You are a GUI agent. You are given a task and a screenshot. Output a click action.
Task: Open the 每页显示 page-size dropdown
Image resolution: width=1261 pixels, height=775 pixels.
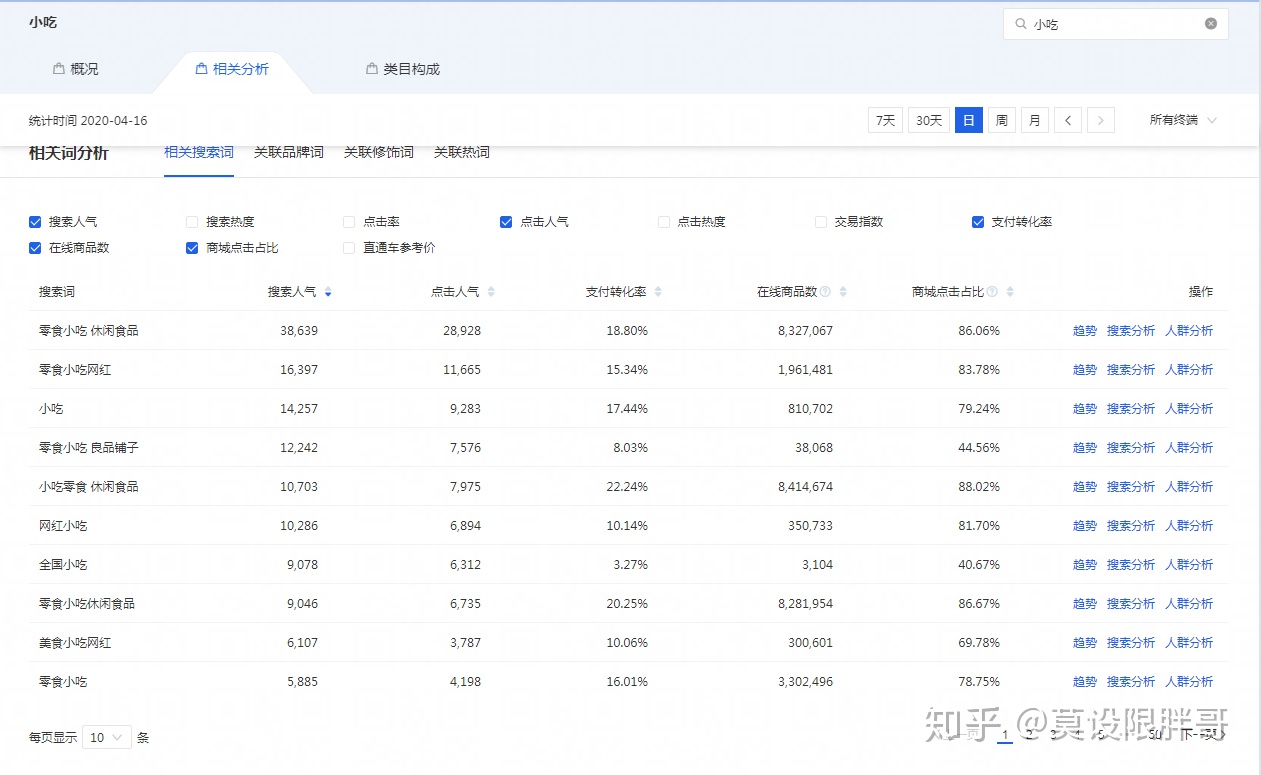click(106, 737)
